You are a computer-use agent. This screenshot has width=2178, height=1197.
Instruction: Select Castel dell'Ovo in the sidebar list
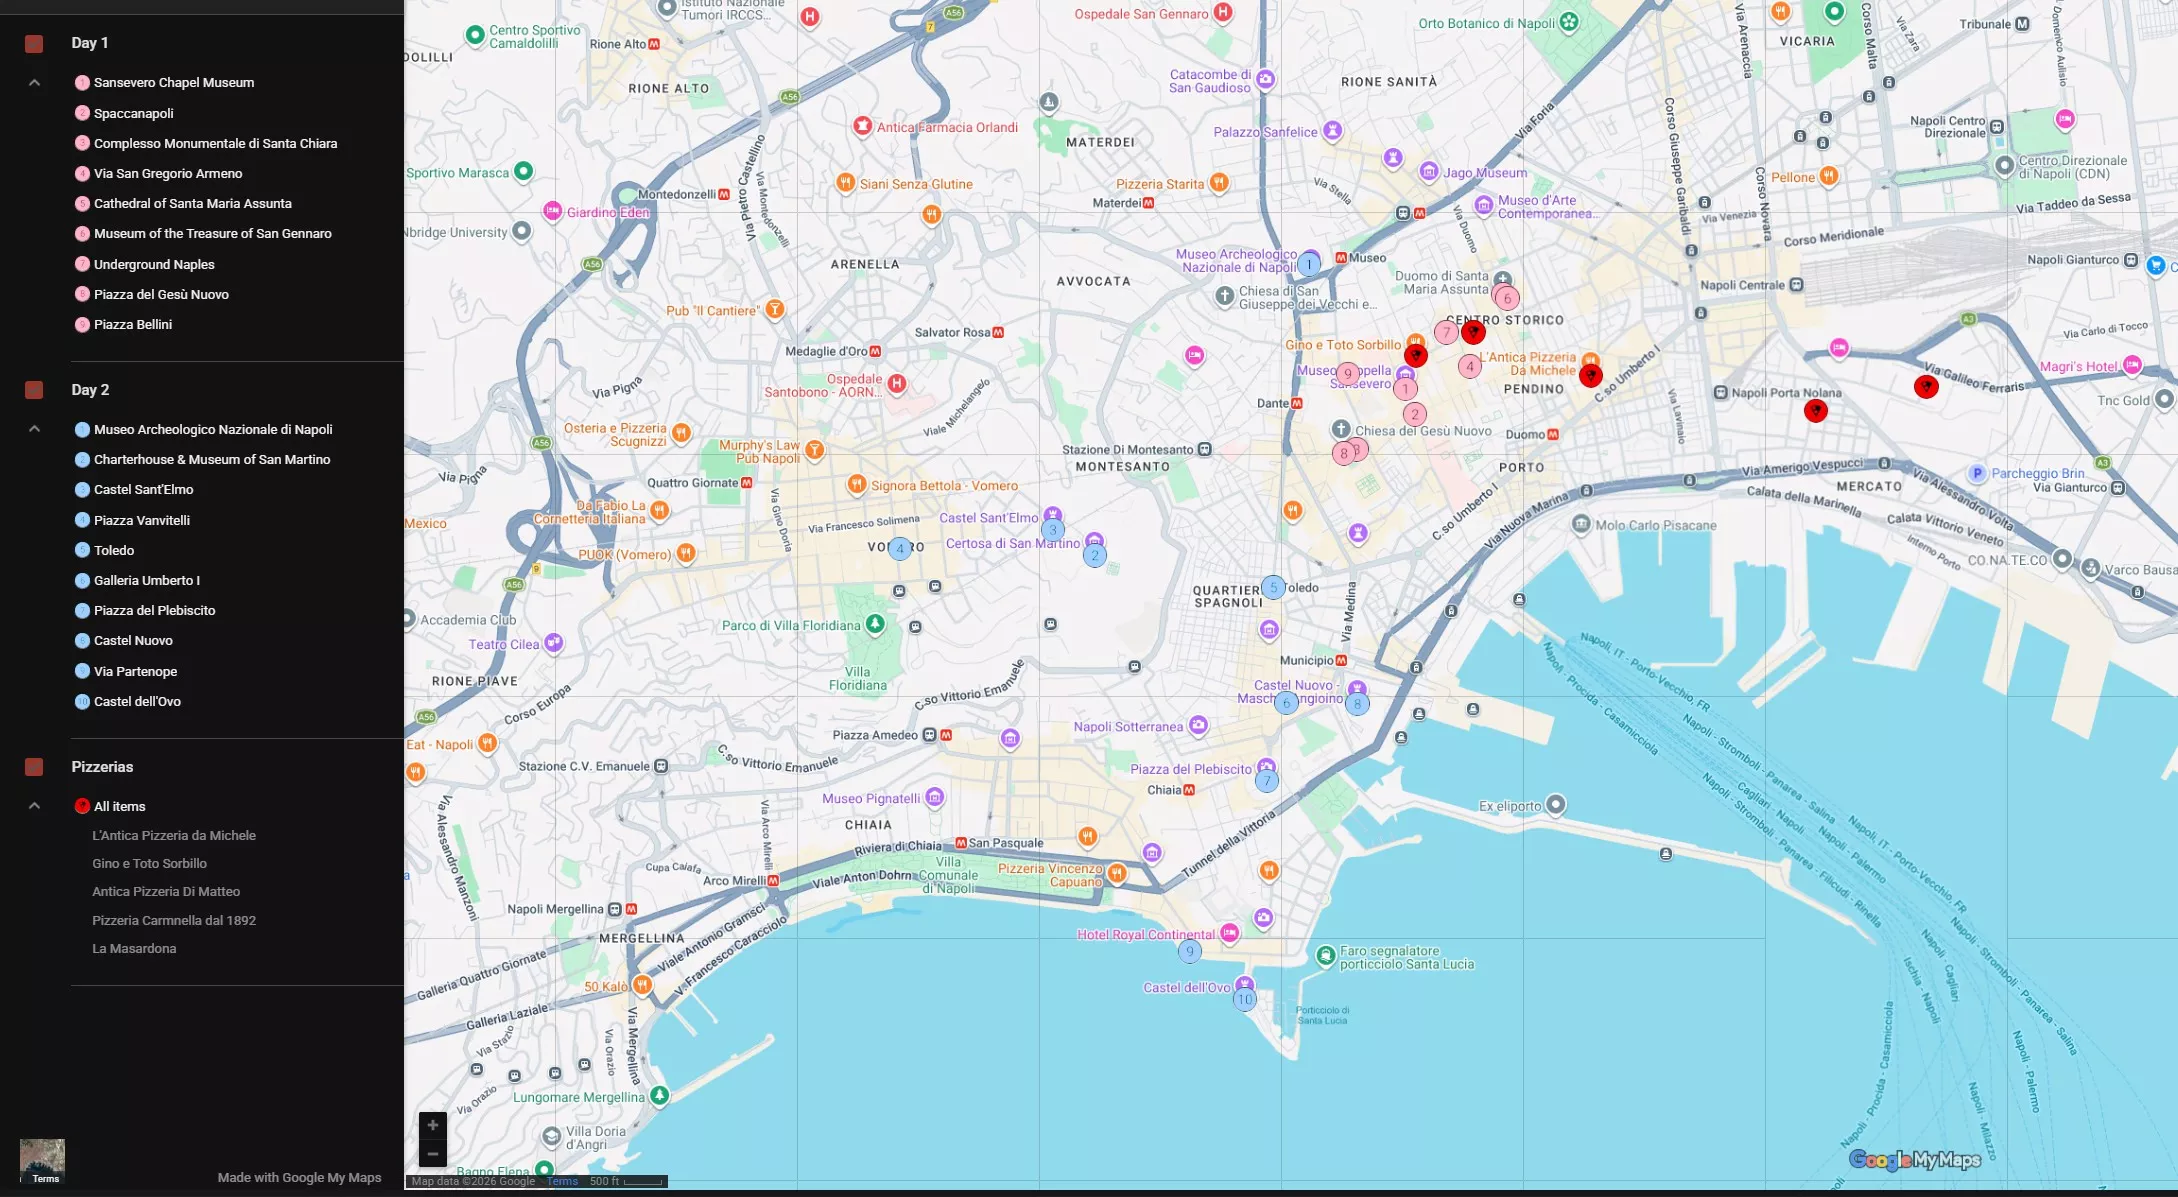137,701
